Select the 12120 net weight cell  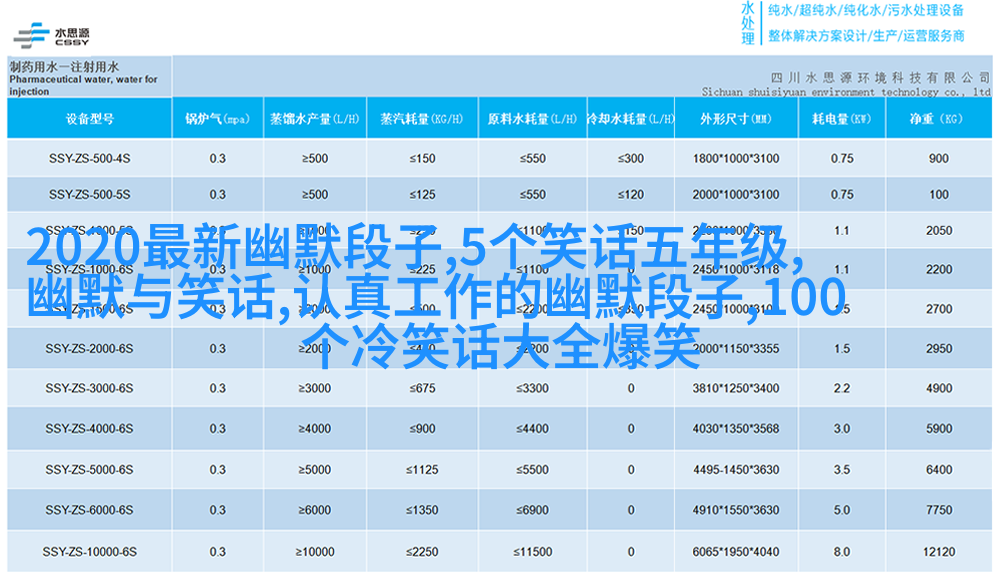[x=938, y=552]
